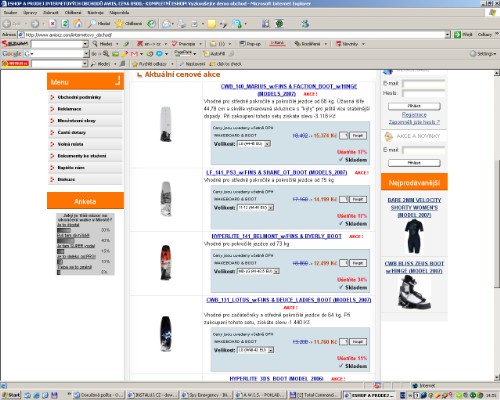
Task: Open the CWB_140_MARIUS product link
Action: 289,90
